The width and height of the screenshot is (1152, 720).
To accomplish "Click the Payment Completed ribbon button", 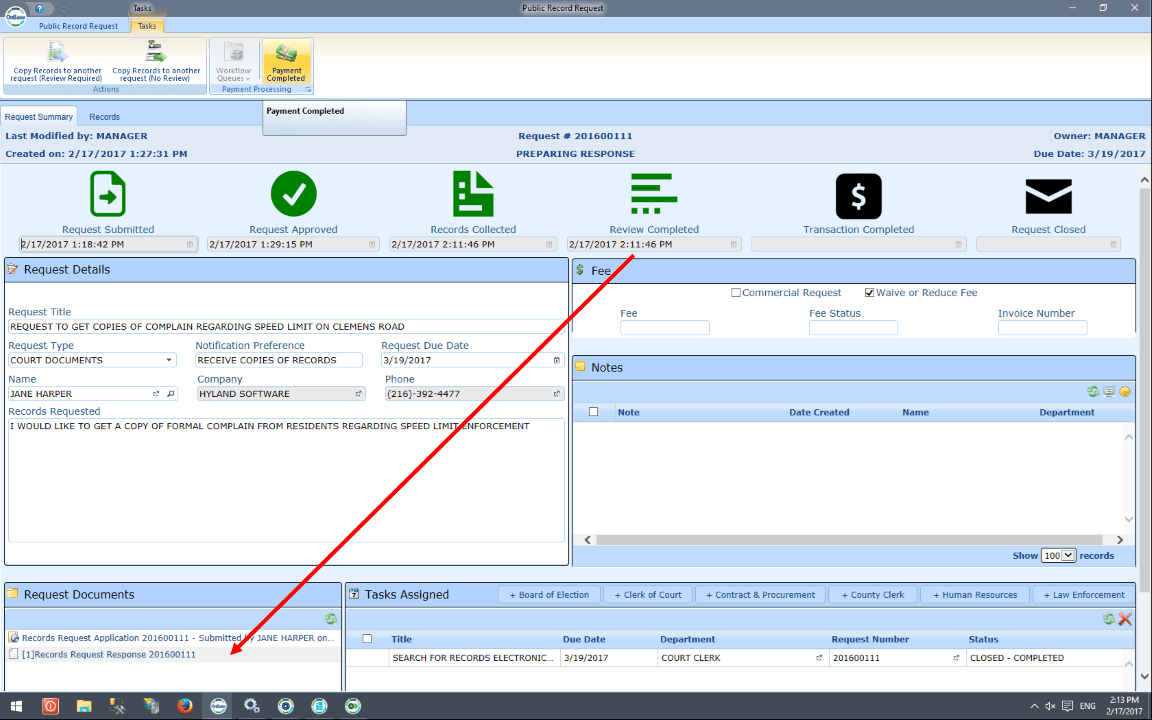I will click(x=287, y=62).
